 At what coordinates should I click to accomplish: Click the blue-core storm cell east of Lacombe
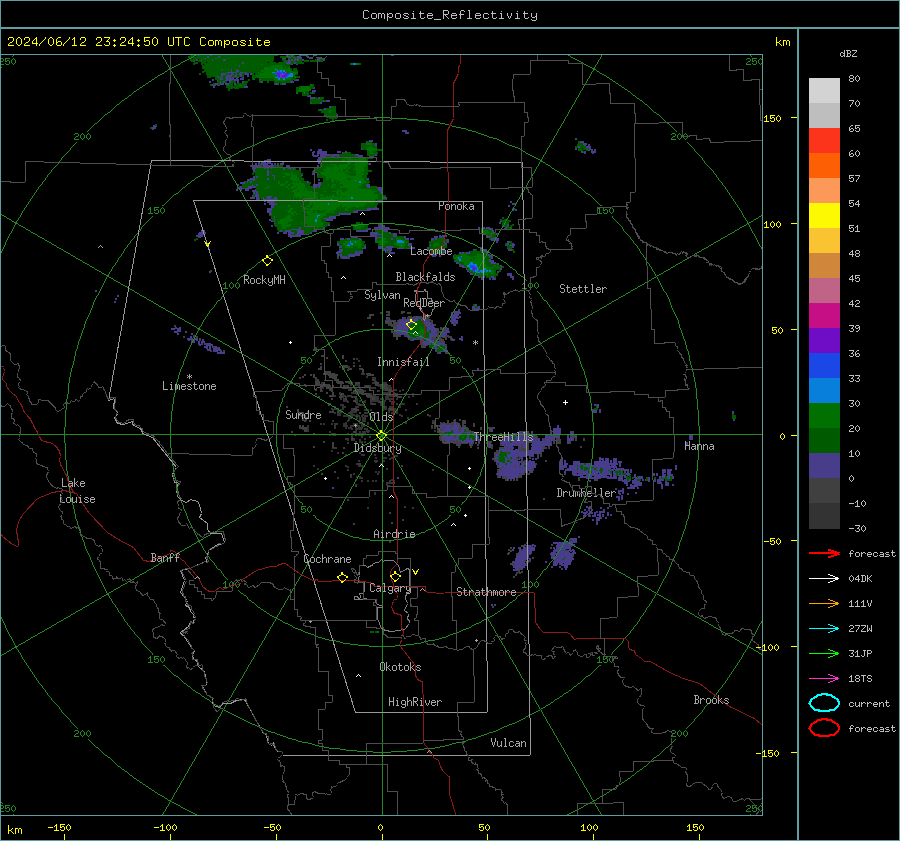coord(476,264)
